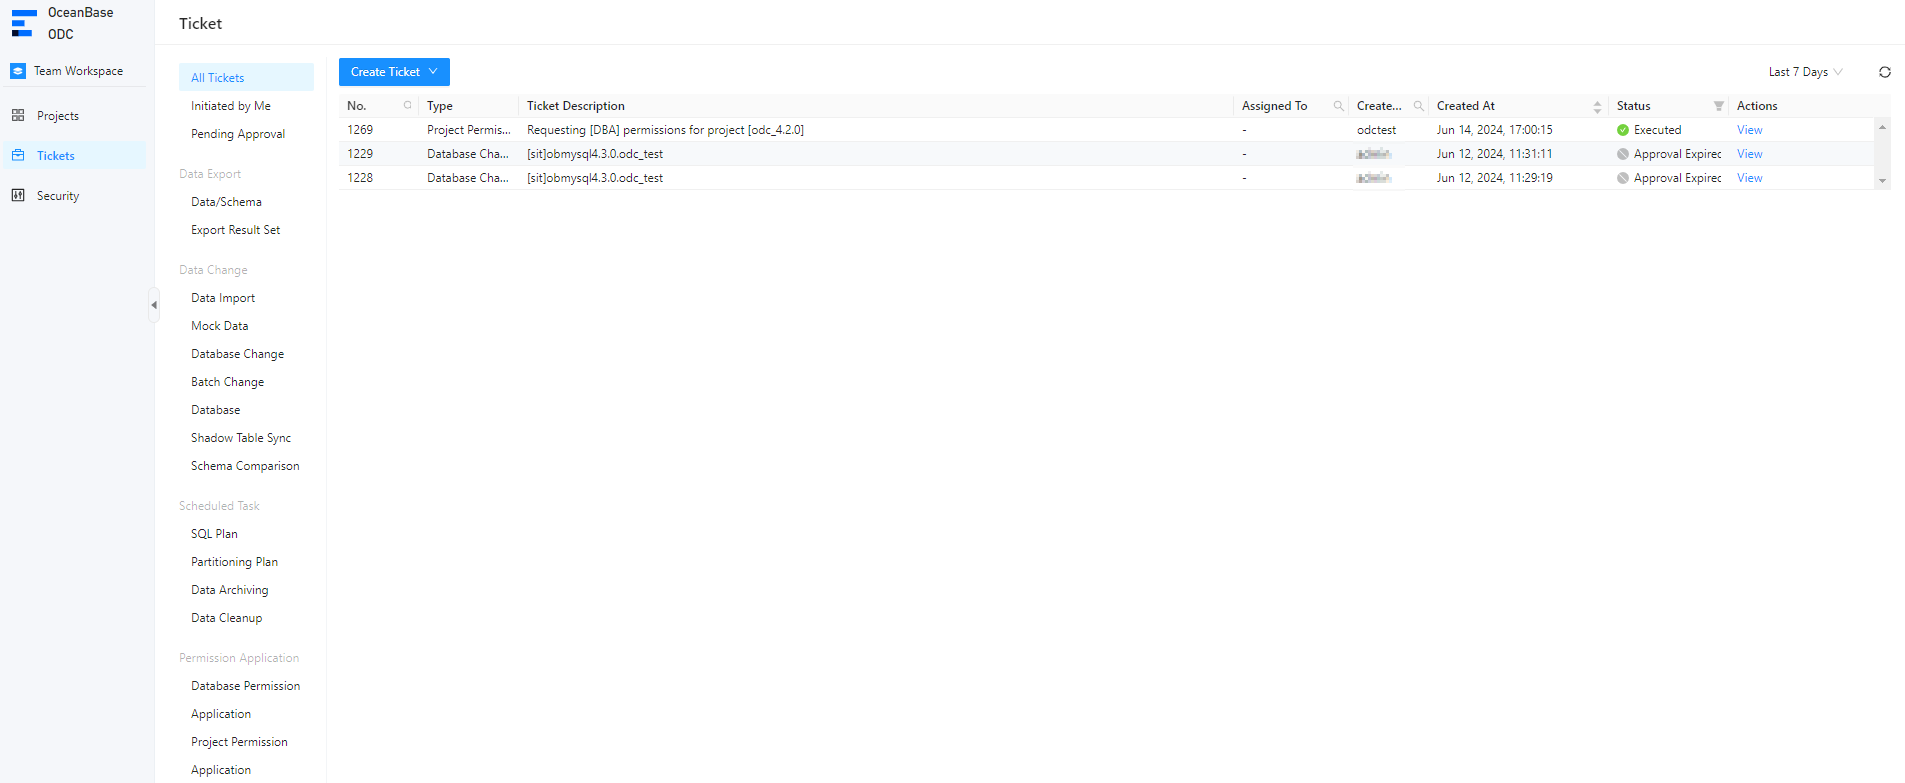This screenshot has height=783, width=1905.
Task: Collapse the sidebar using the arrow handle
Action: 154,305
